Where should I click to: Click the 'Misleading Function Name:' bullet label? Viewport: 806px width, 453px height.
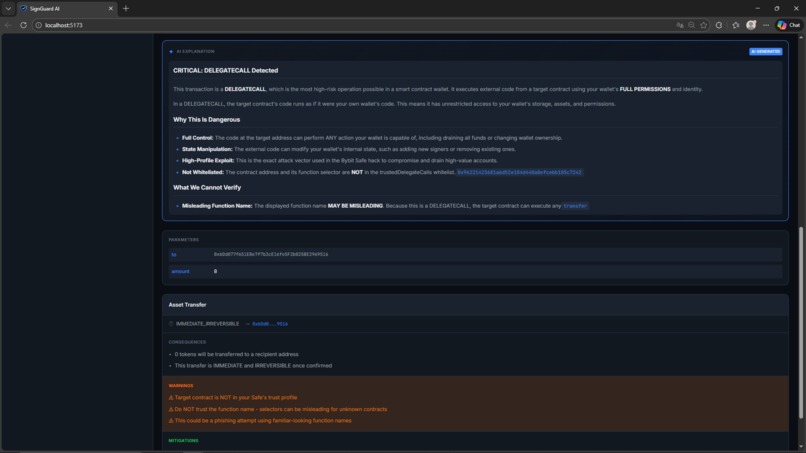pyautogui.click(x=217, y=206)
